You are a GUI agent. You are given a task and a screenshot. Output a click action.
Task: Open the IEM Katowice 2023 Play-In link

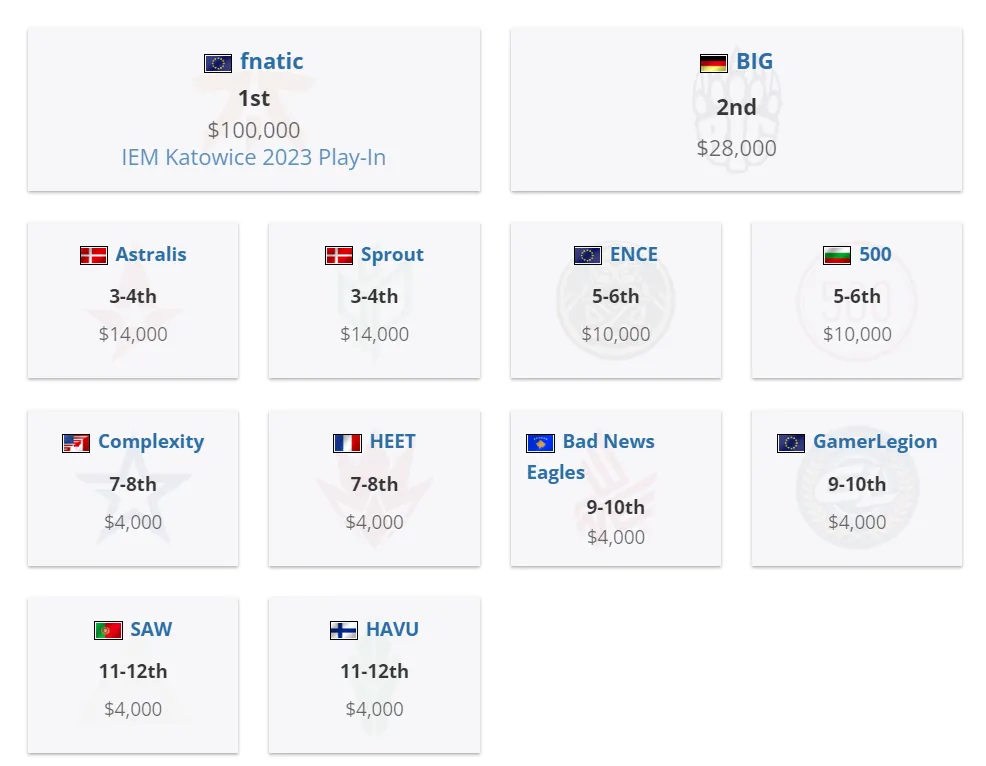coord(253,157)
